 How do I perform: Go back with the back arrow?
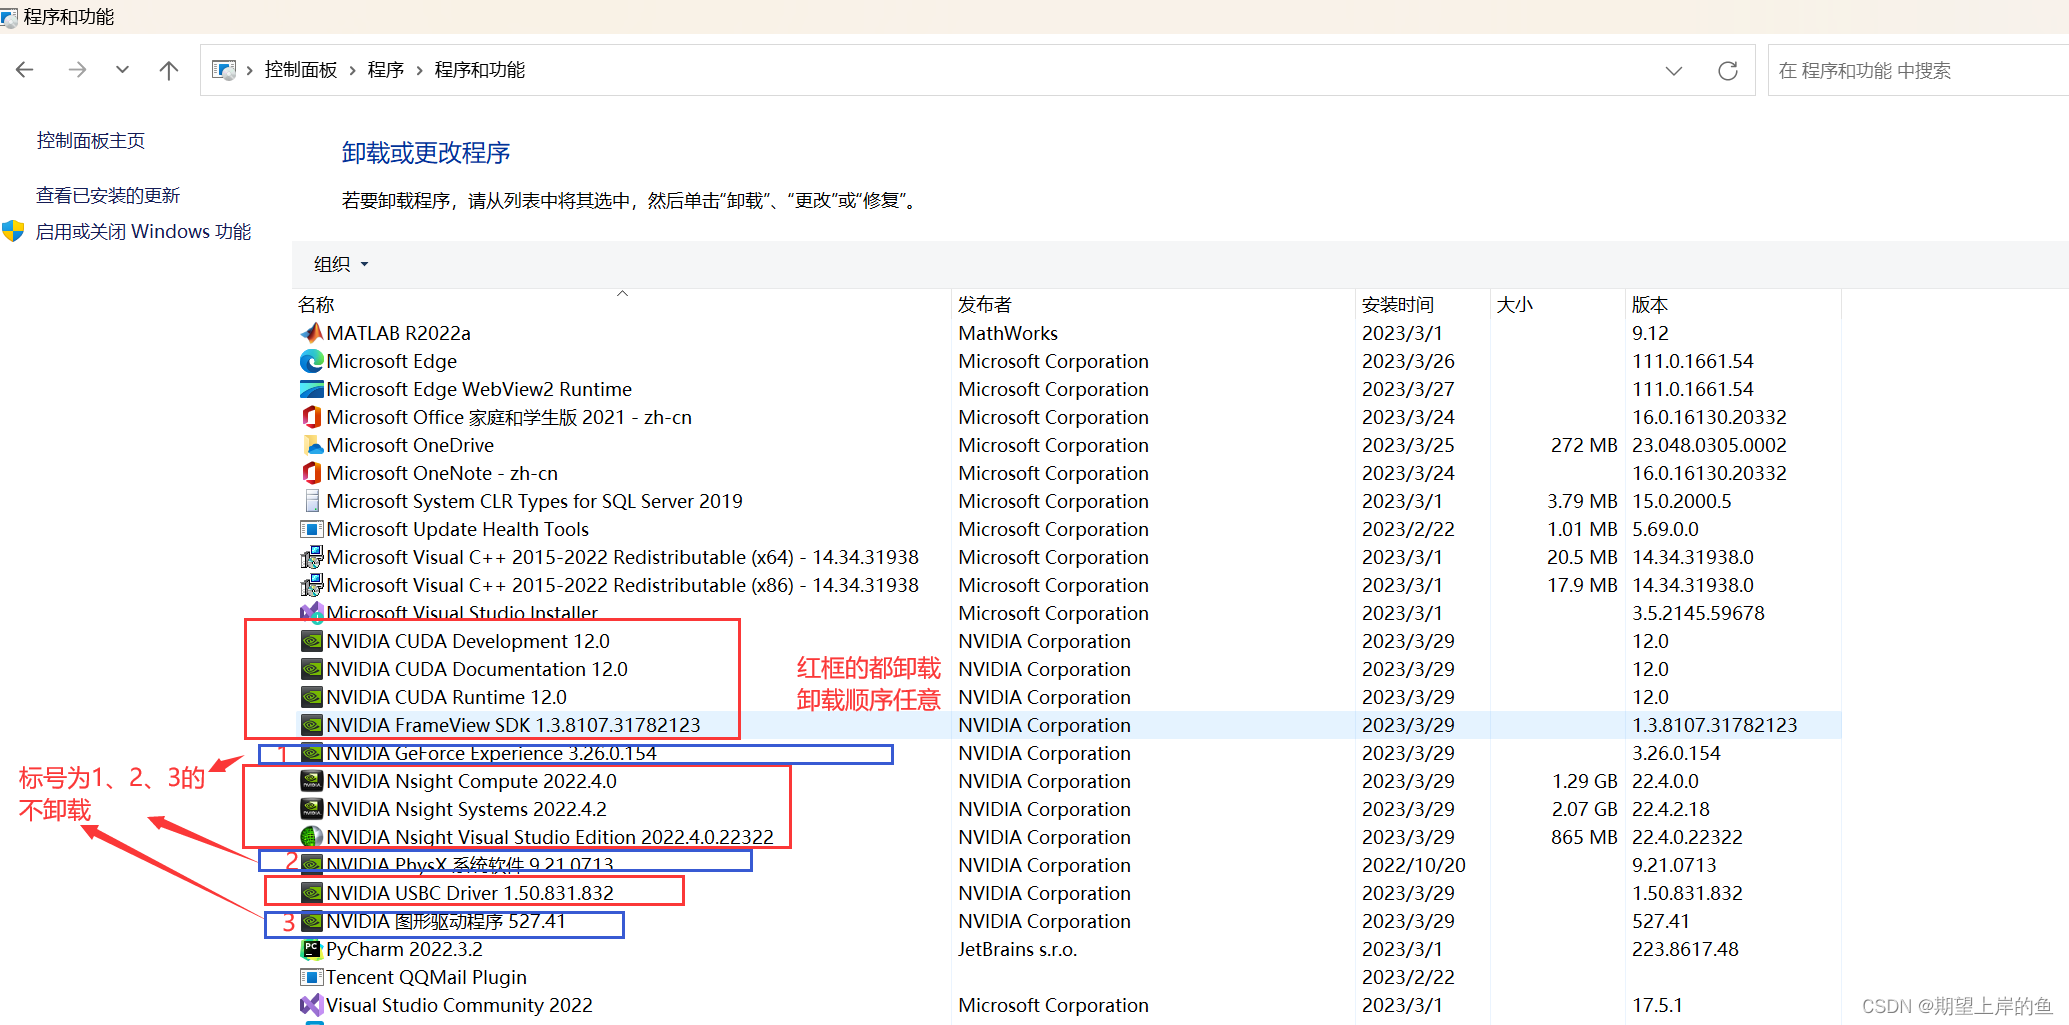pyautogui.click(x=25, y=70)
